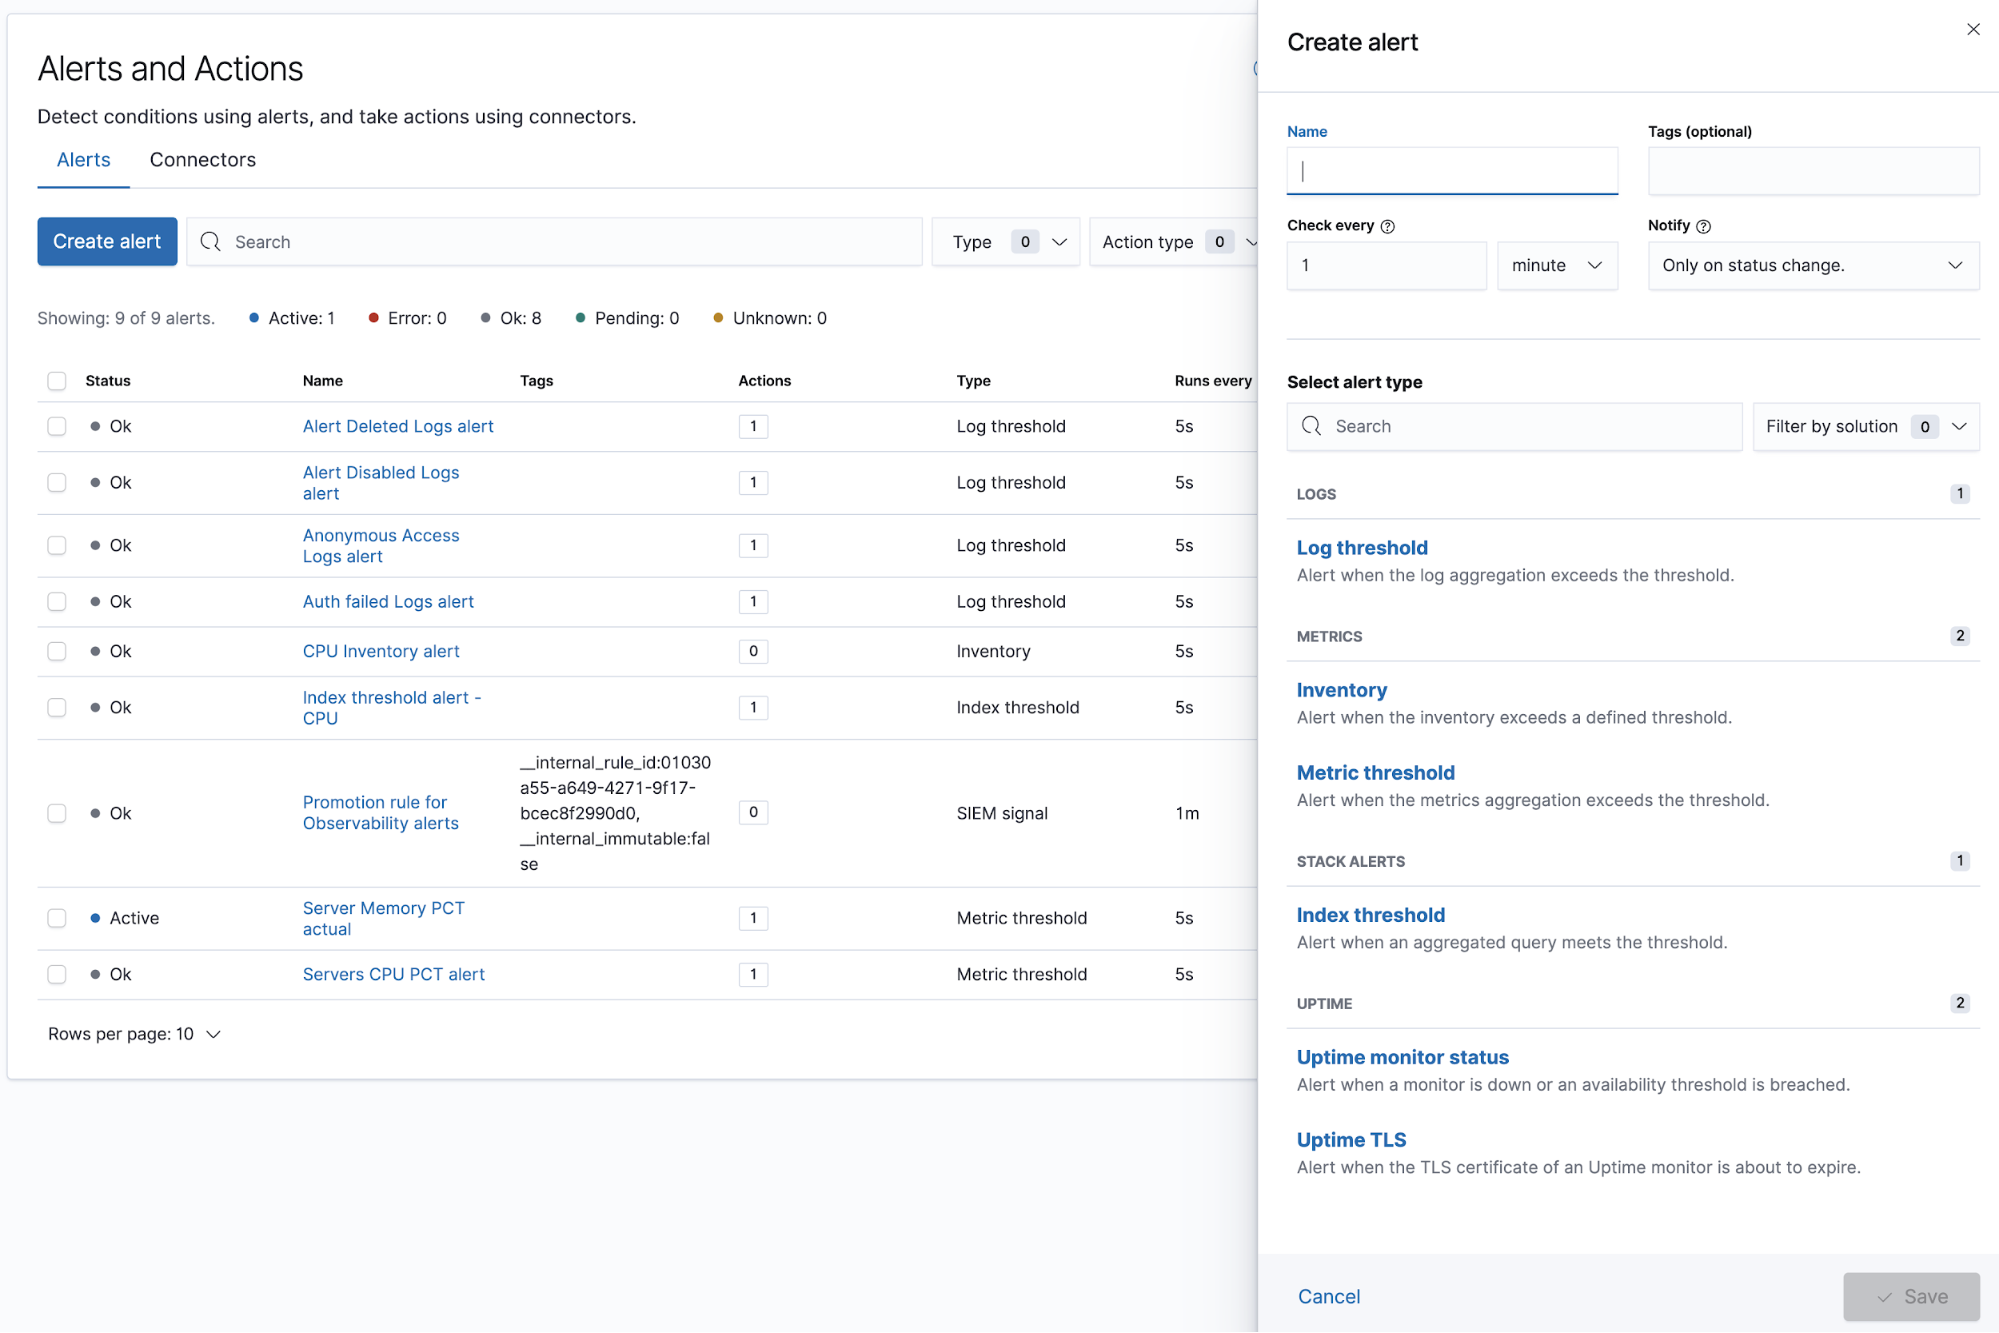This screenshot has height=1333, width=1999.
Task: Check the Server Memory PCT actual row checkbox
Action: point(57,917)
